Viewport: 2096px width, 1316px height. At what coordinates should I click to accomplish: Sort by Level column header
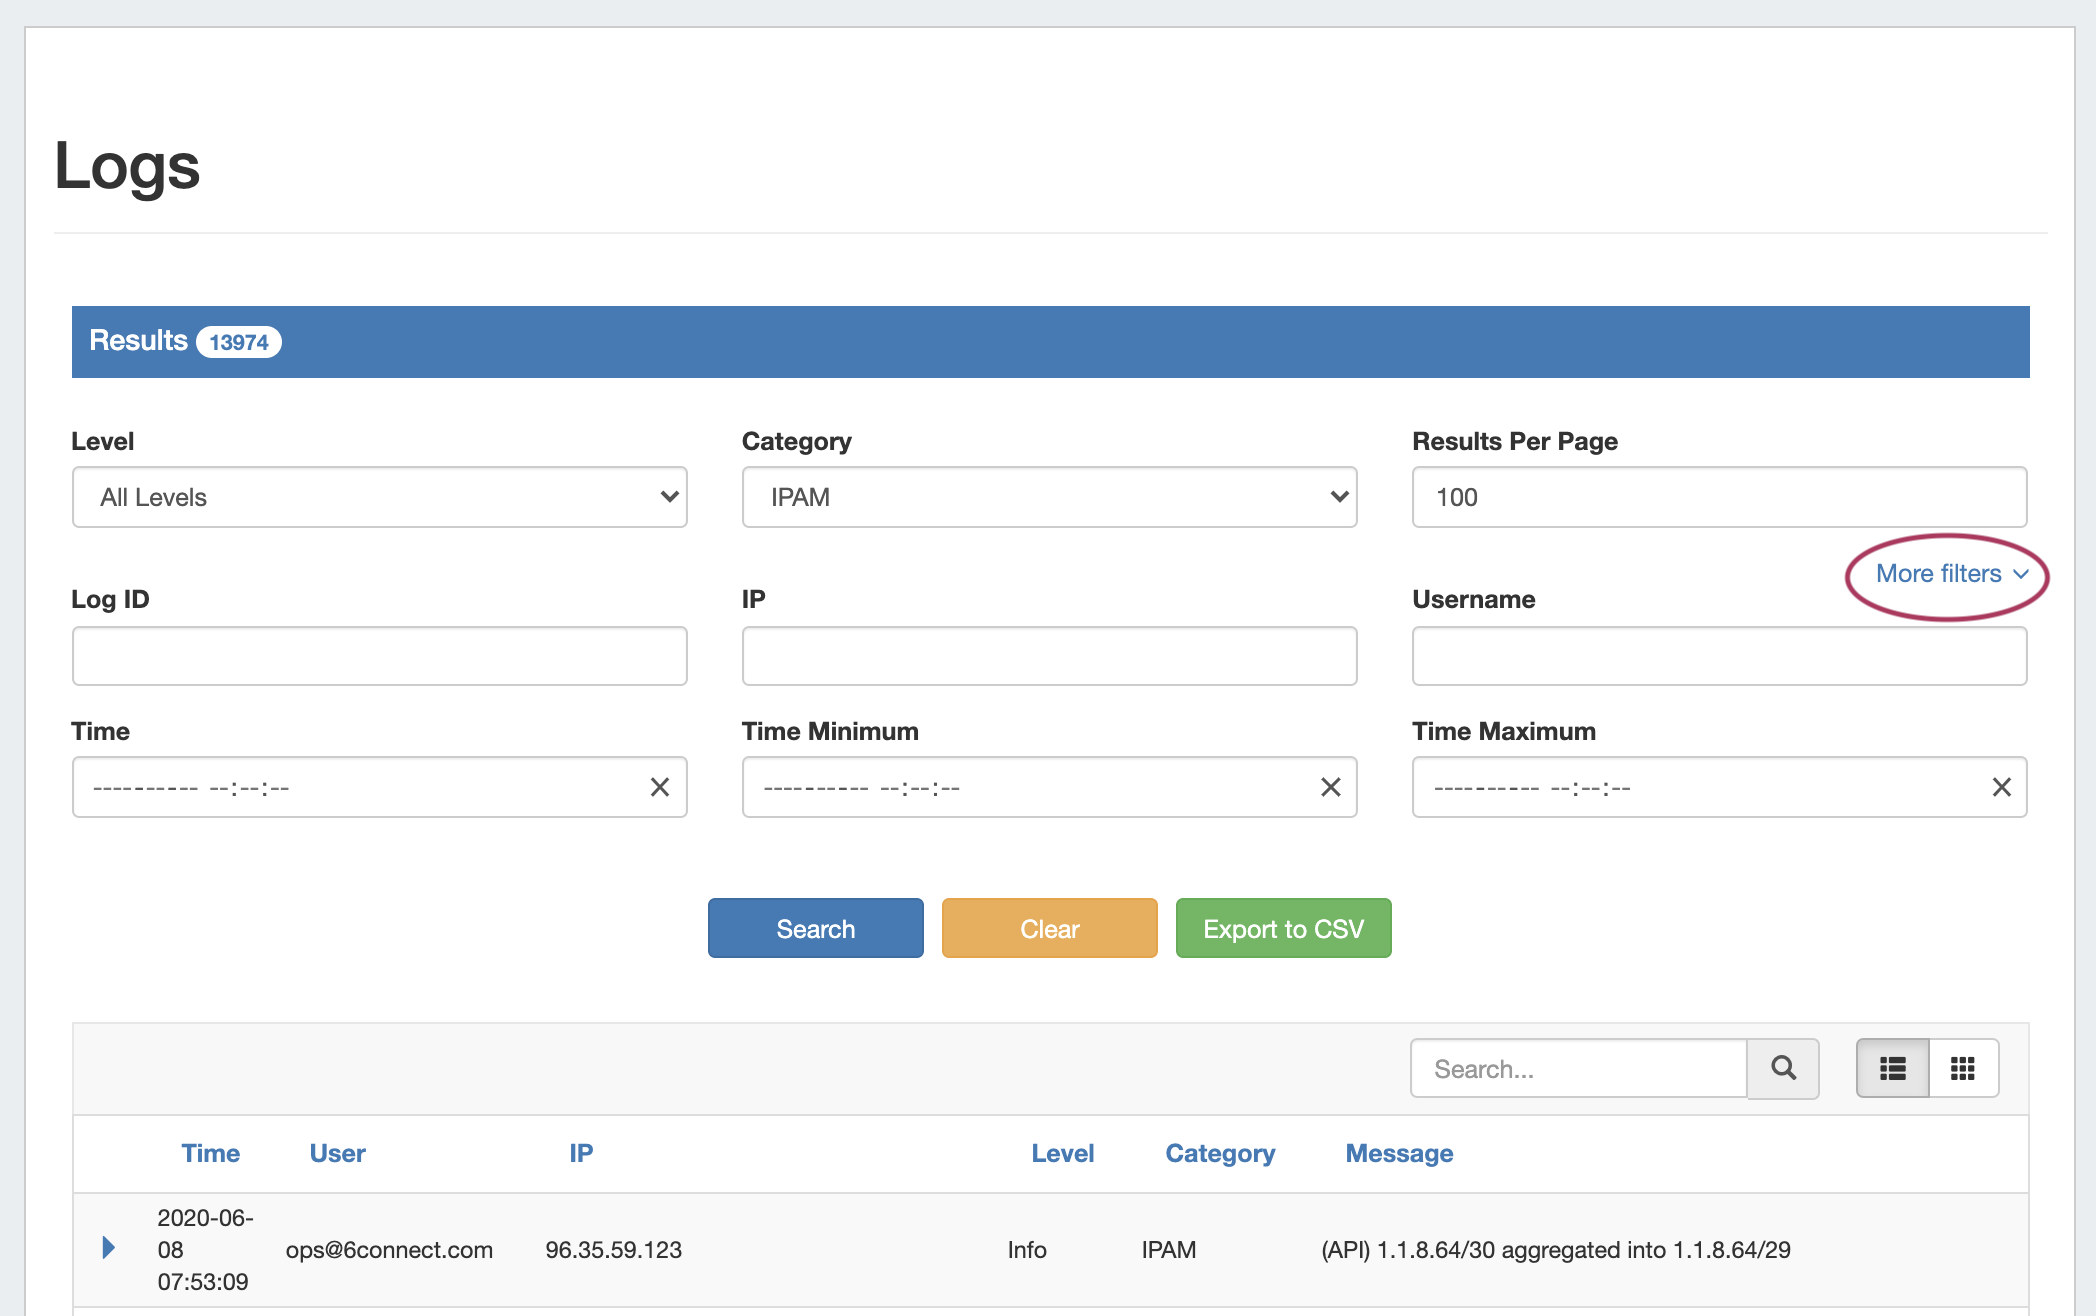coord(1062,1153)
